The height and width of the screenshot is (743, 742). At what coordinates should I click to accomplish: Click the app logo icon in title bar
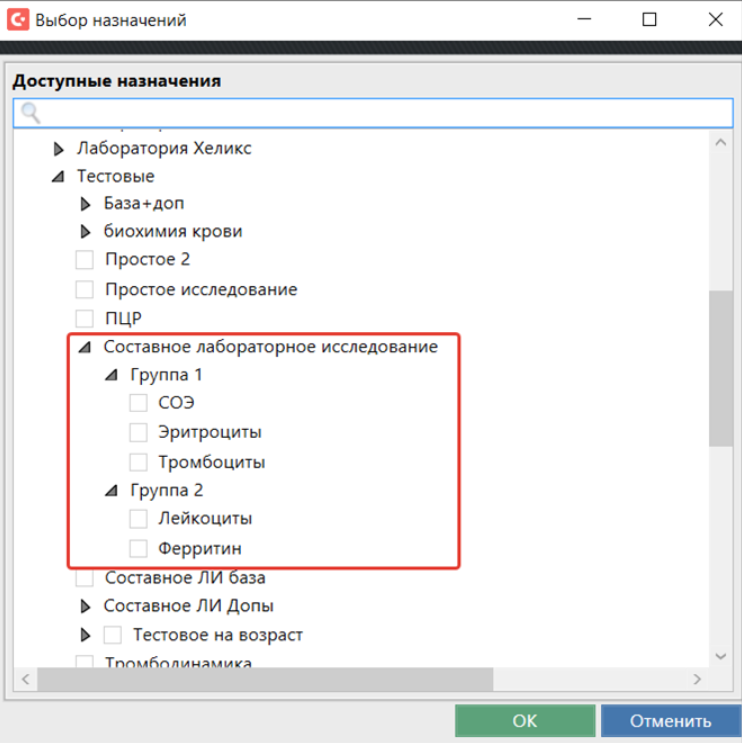click(x=18, y=19)
